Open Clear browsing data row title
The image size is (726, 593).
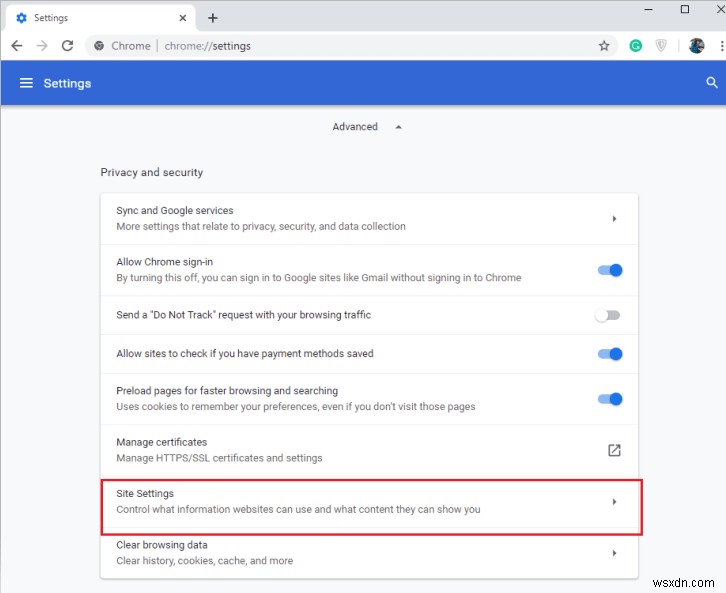[x=162, y=545]
